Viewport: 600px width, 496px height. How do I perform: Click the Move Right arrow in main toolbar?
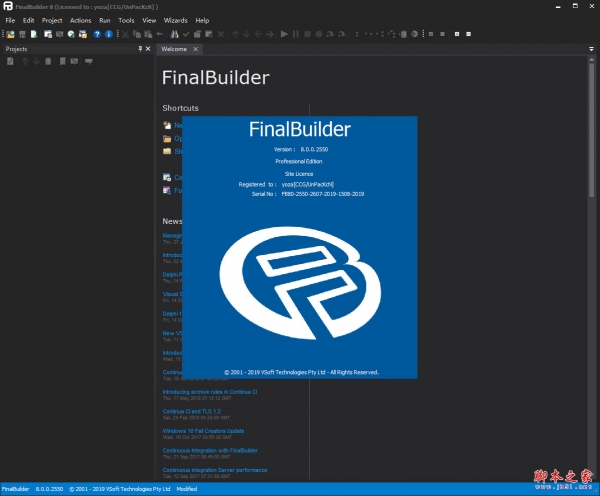(270, 34)
